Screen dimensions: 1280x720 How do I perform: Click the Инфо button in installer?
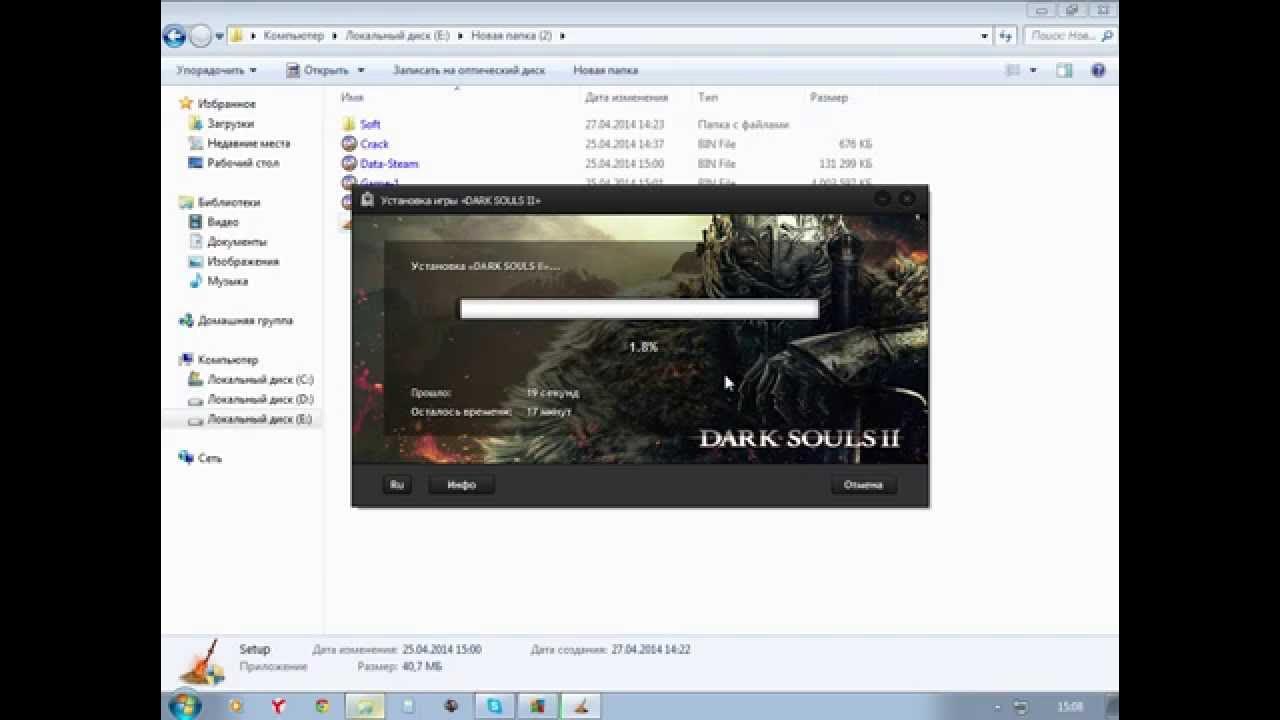(x=461, y=484)
